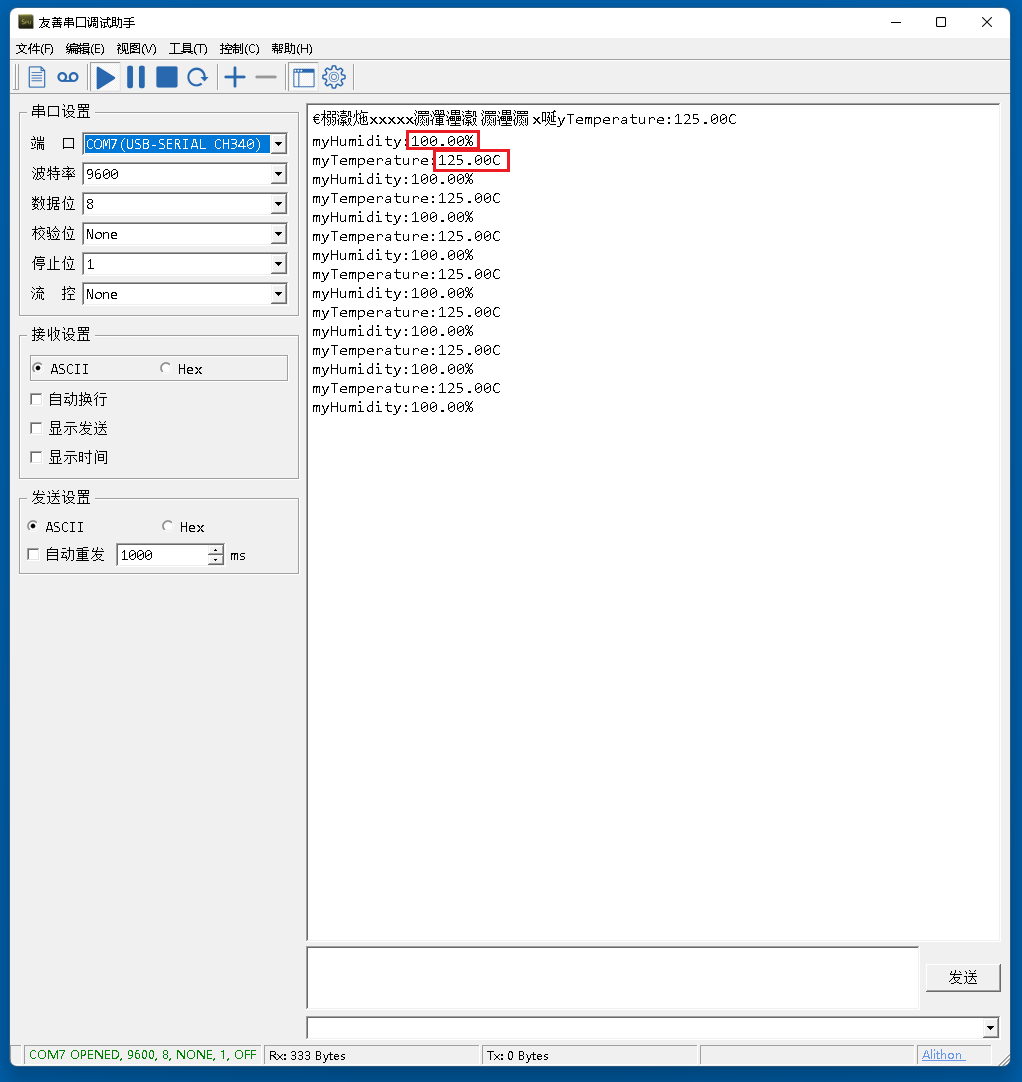Click the app icon in title bar
1022x1082 pixels.
(x=26, y=22)
